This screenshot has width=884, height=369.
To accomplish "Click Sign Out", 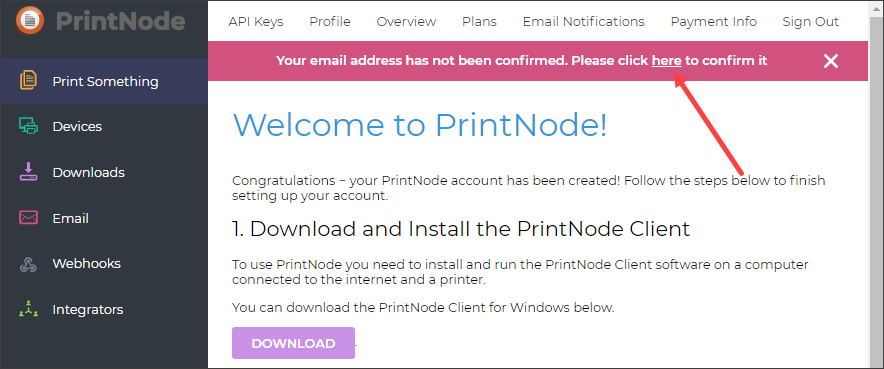I will tap(811, 21).
